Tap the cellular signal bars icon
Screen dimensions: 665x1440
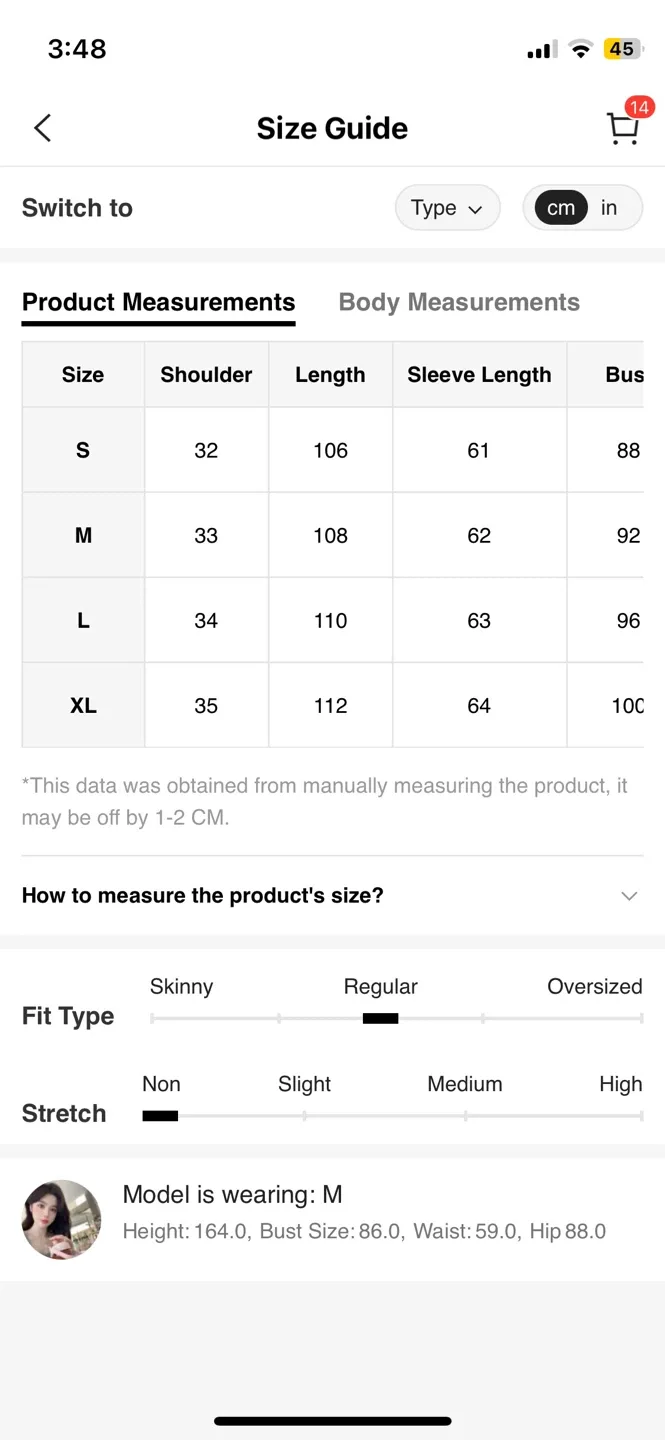pyautogui.click(x=542, y=50)
